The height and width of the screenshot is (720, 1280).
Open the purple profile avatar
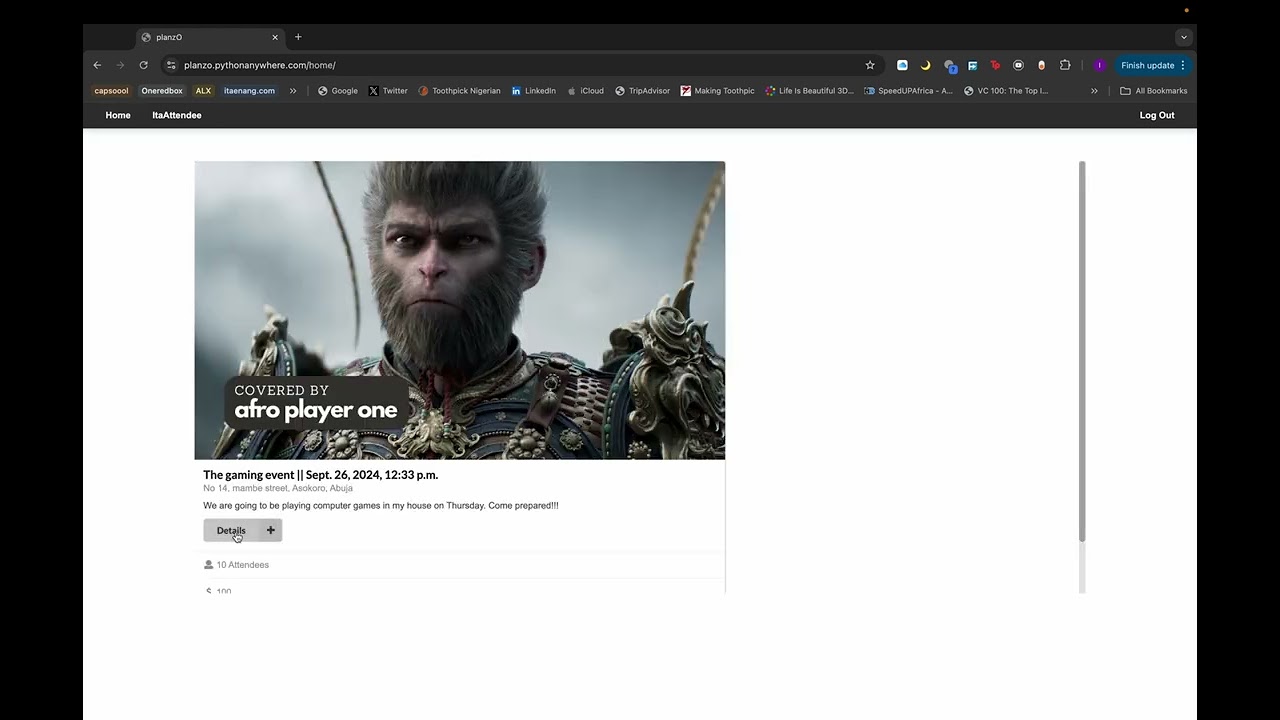(1100, 65)
